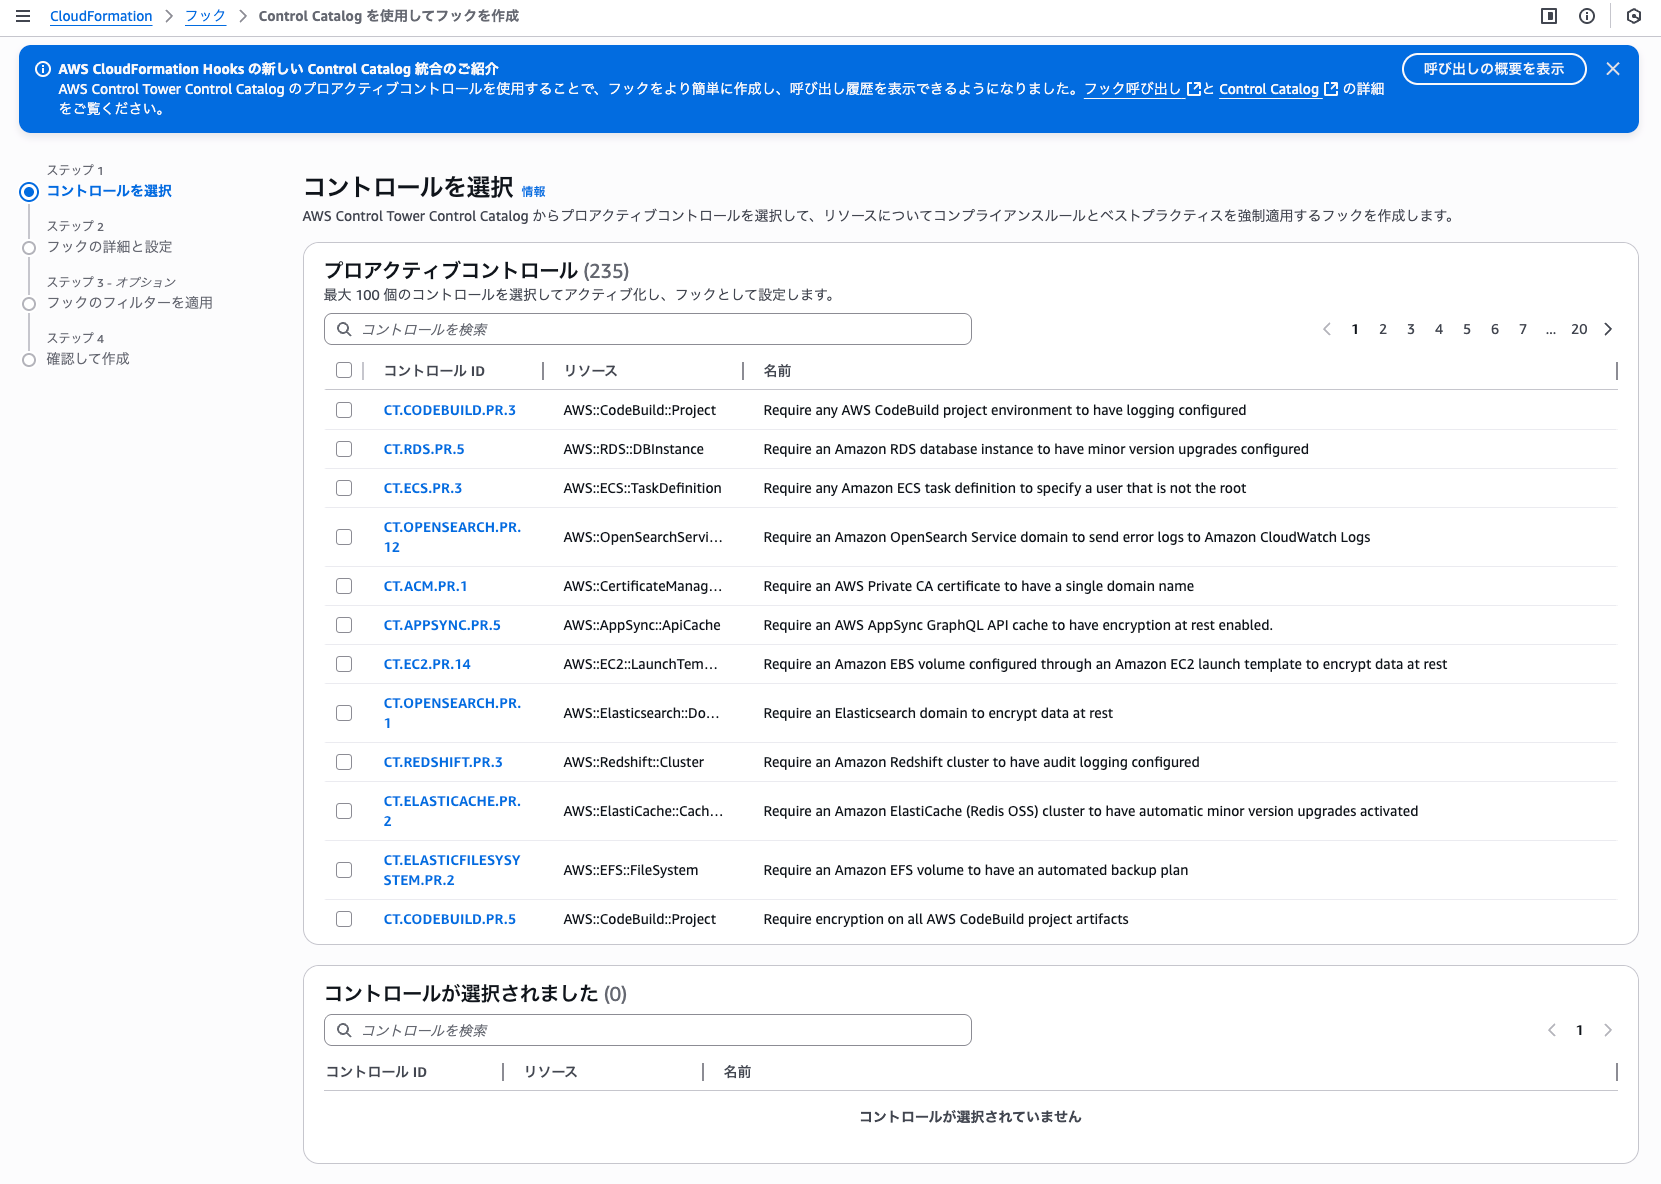
Task: Open CT.REDSHIFT.PR.3 control link
Action: pyautogui.click(x=443, y=762)
